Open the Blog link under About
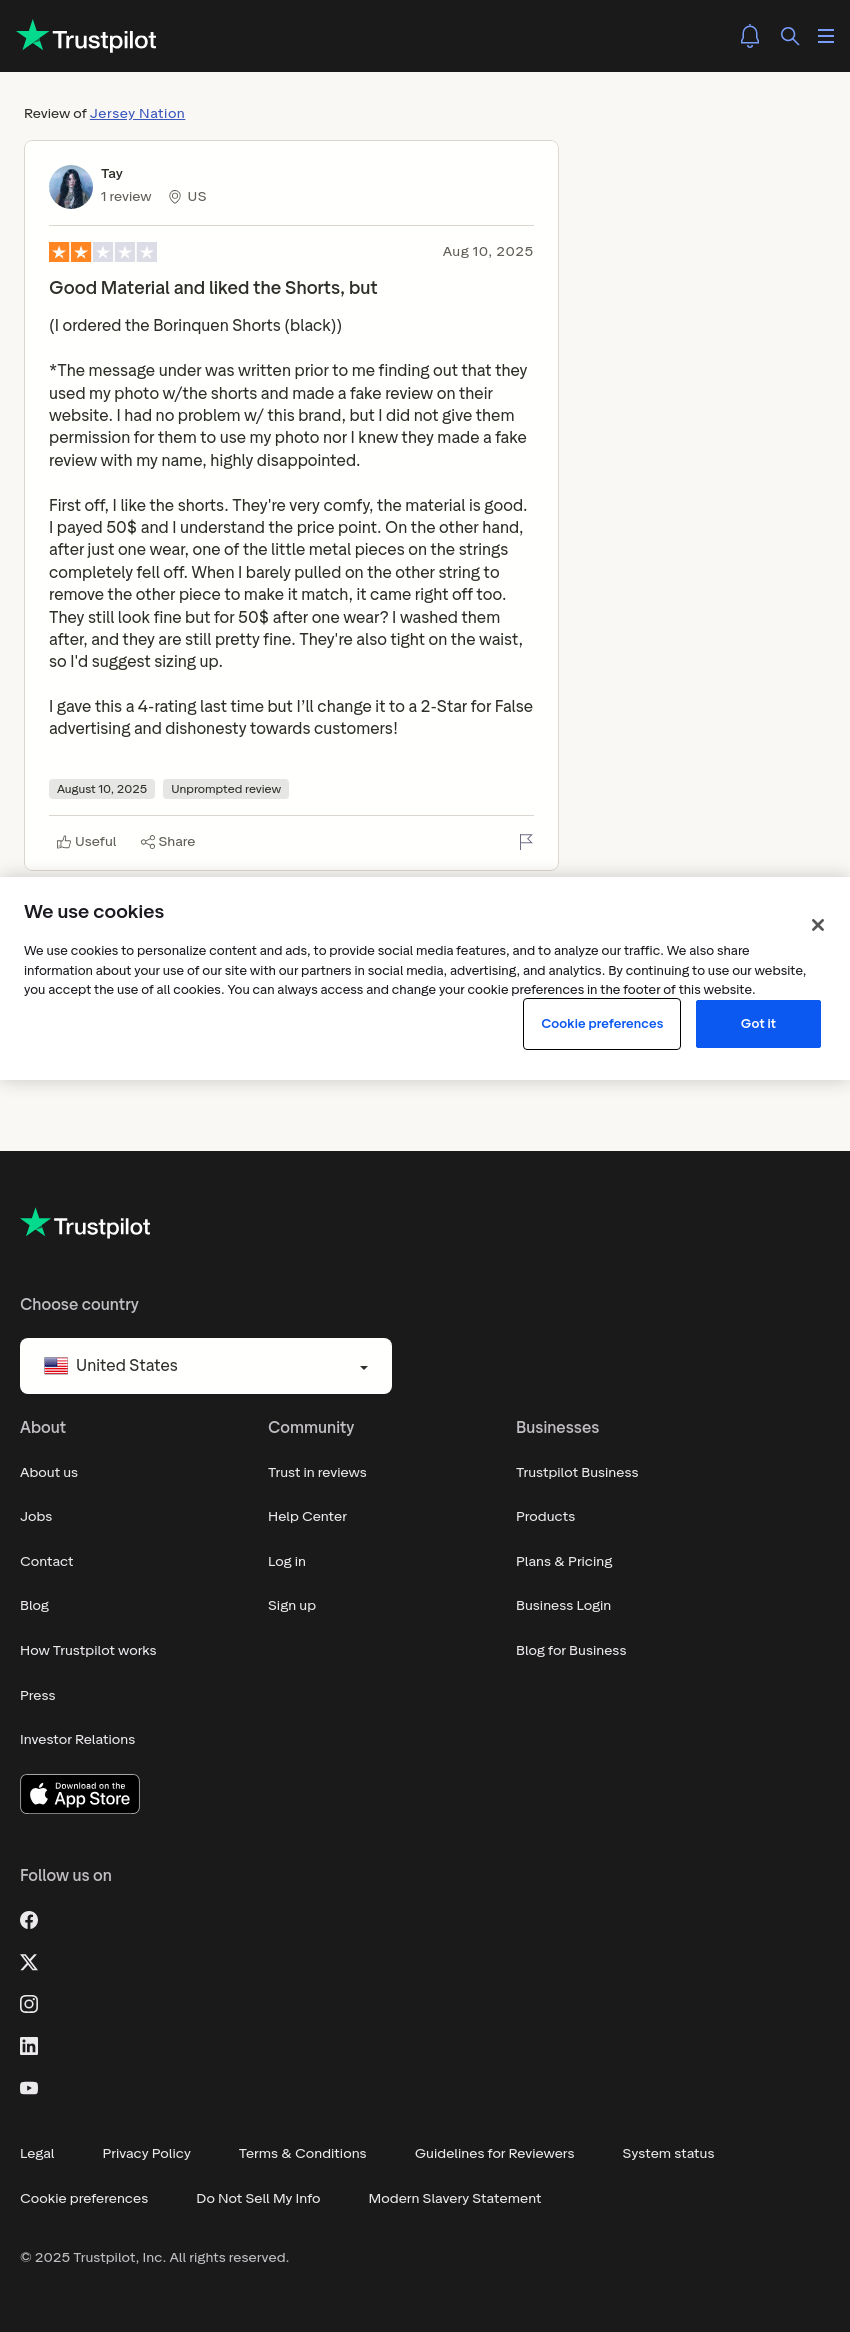The height and width of the screenshot is (2332, 850). point(35,1606)
